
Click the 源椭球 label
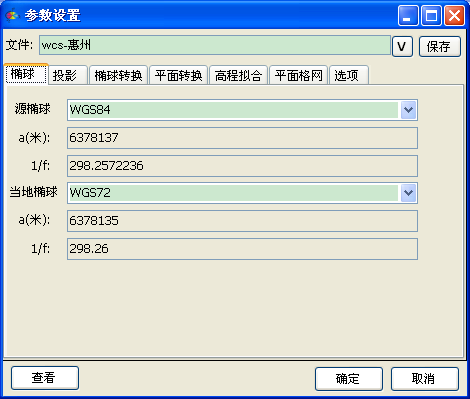click(32, 109)
